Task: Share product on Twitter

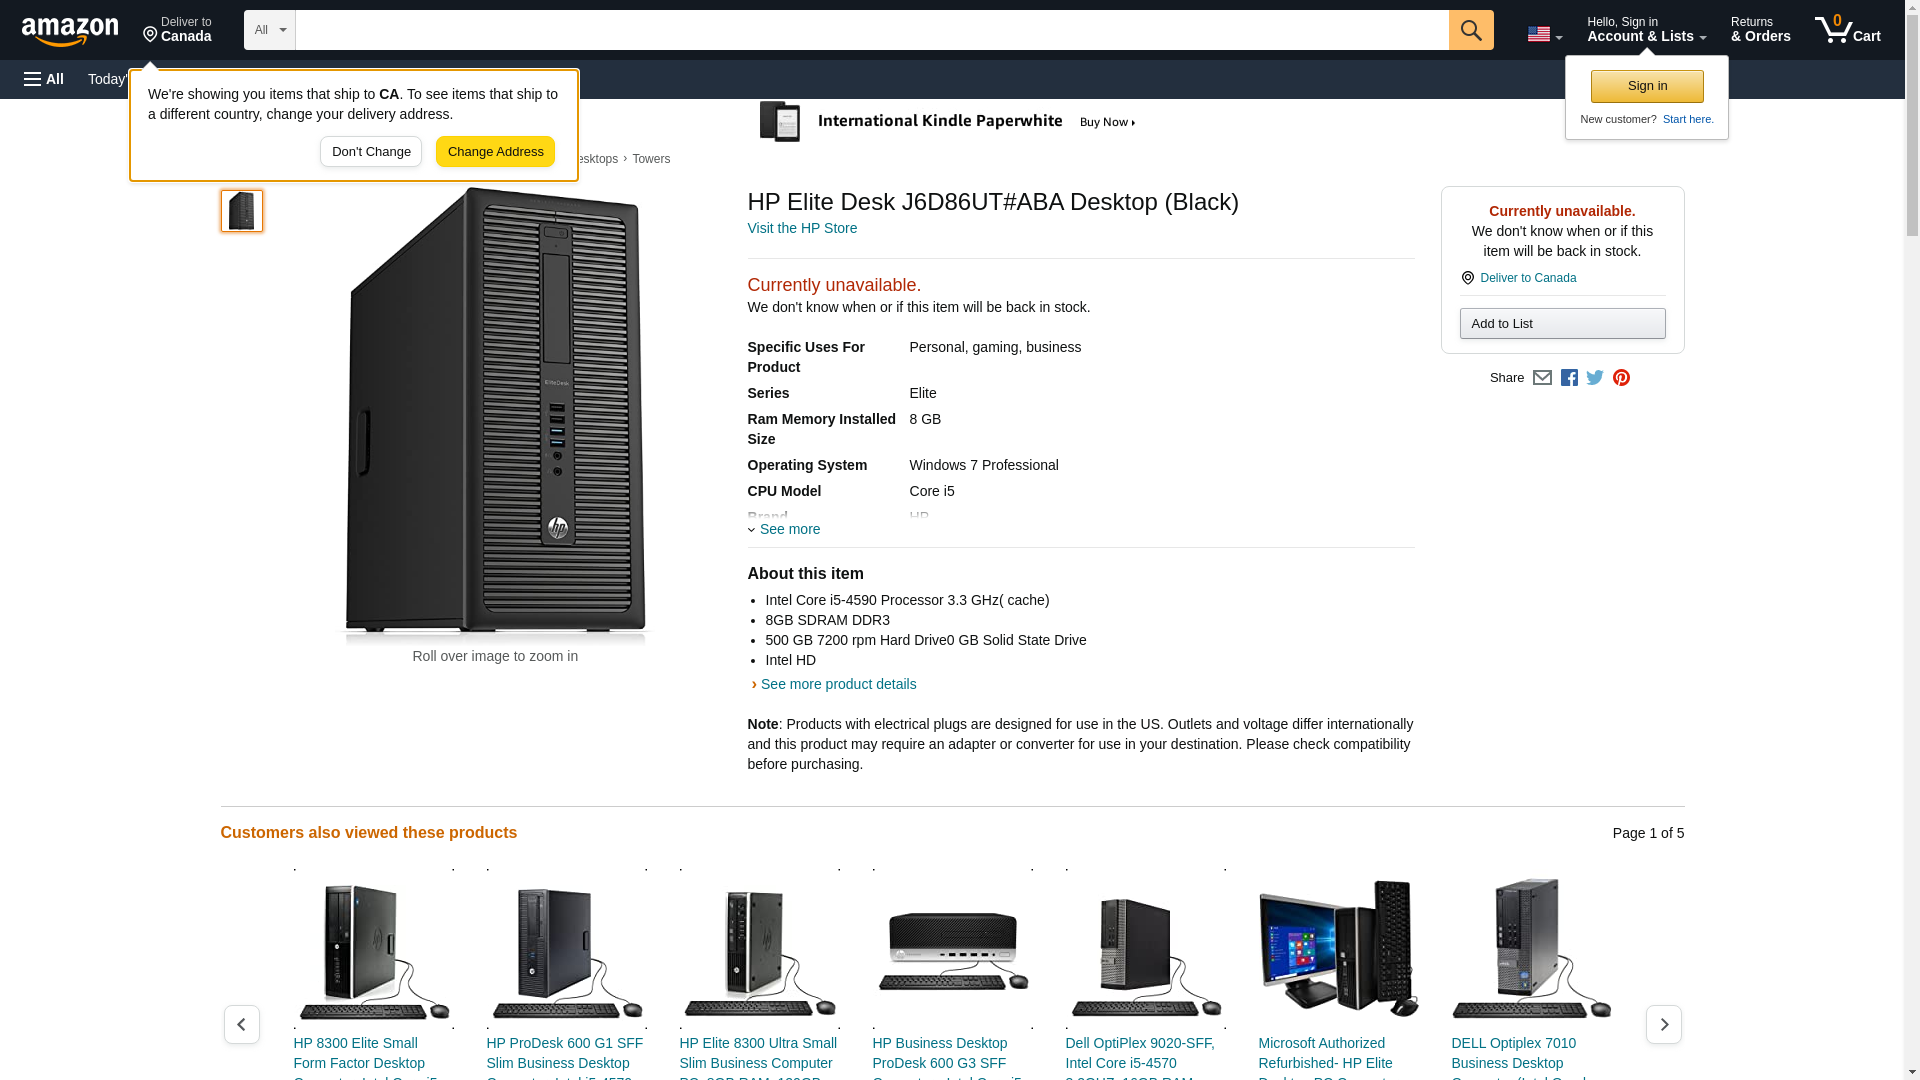Action: click(x=1595, y=378)
